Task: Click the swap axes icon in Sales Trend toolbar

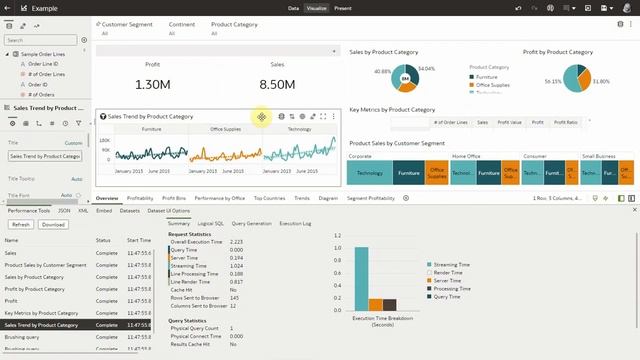Action: (292, 116)
